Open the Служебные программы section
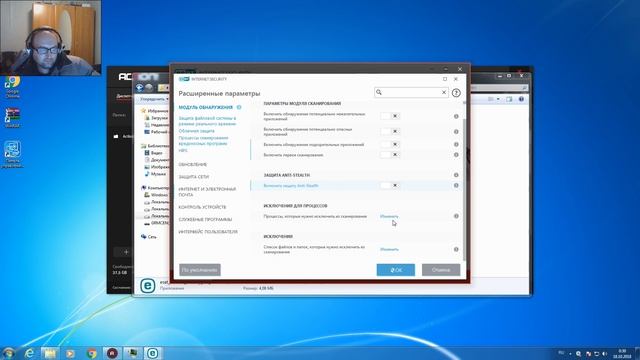Screen dimensions: 640x360 click(205, 220)
